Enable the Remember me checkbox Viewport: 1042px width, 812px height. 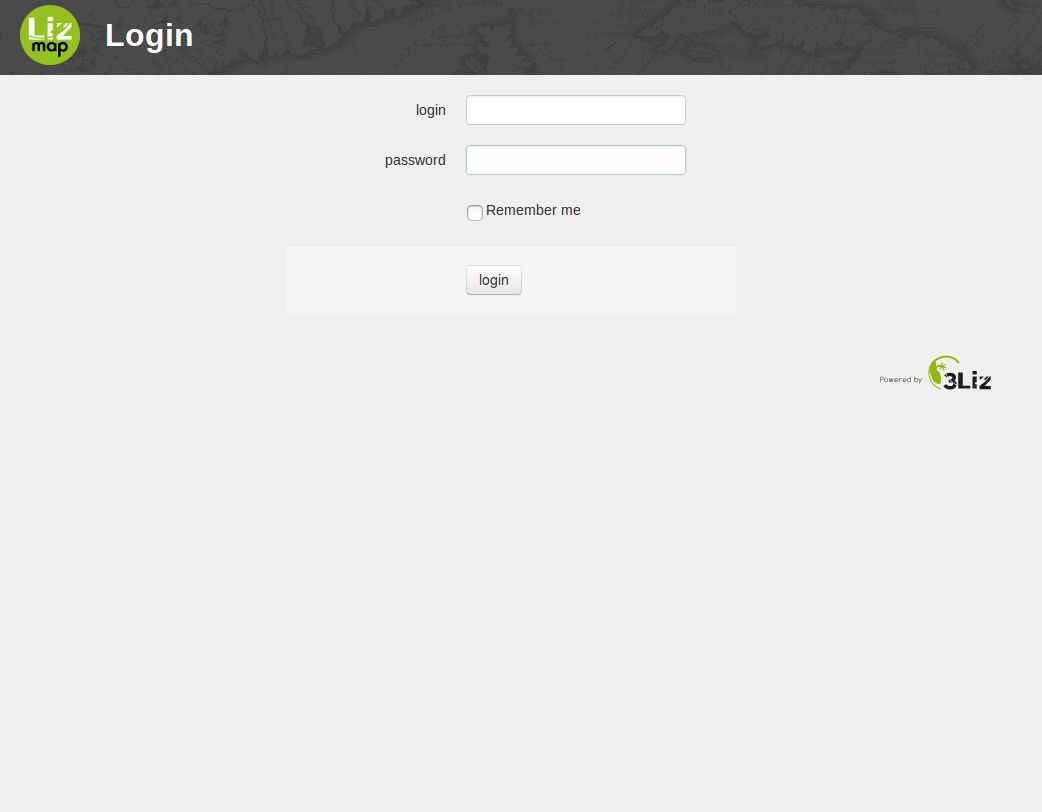point(474,213)
